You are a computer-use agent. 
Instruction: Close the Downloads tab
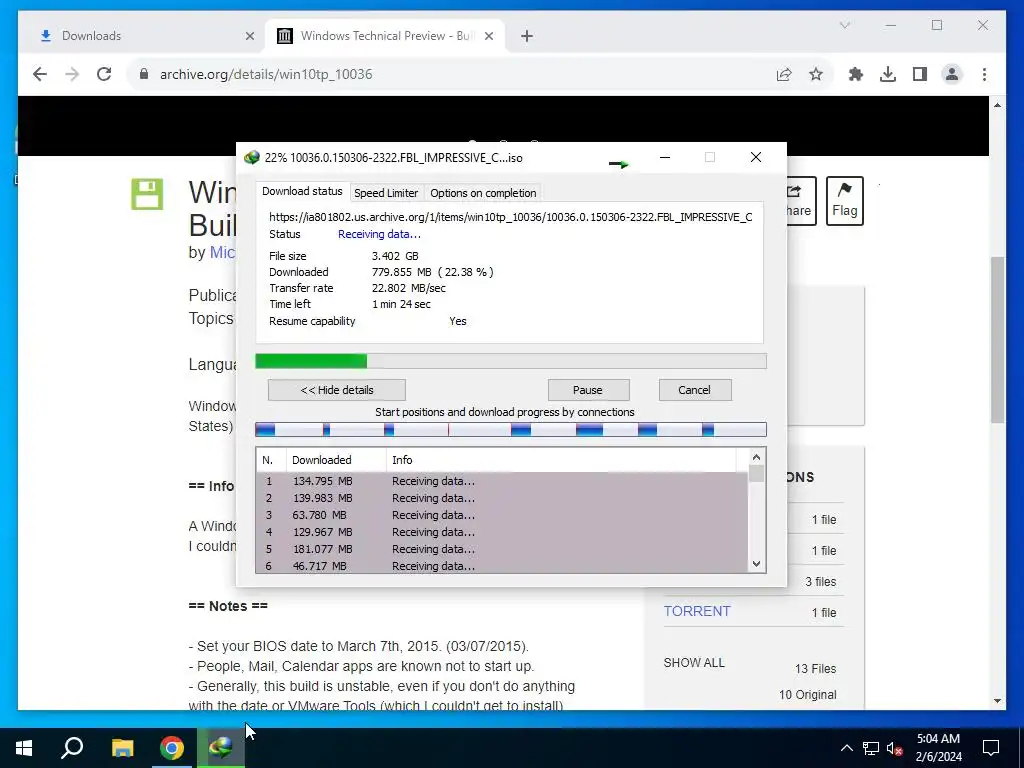click(x=249, y=36)
